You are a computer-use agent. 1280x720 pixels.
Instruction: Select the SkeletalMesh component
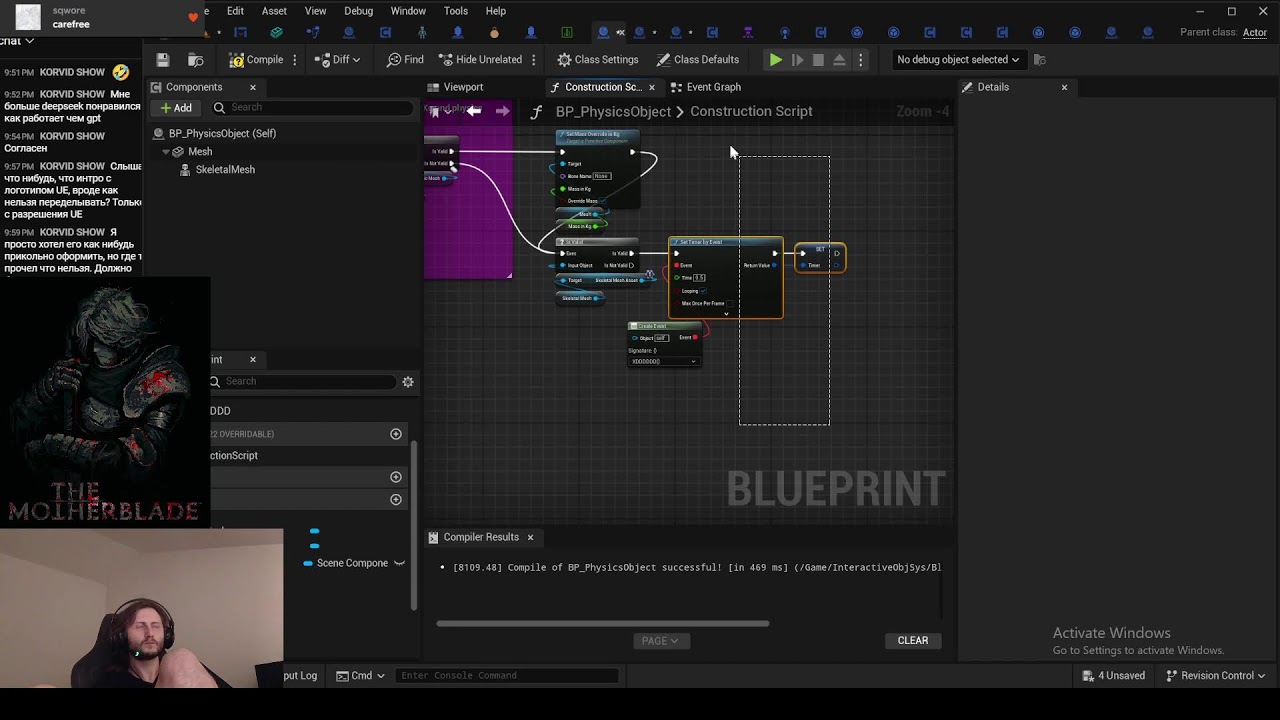coord(225,170)
